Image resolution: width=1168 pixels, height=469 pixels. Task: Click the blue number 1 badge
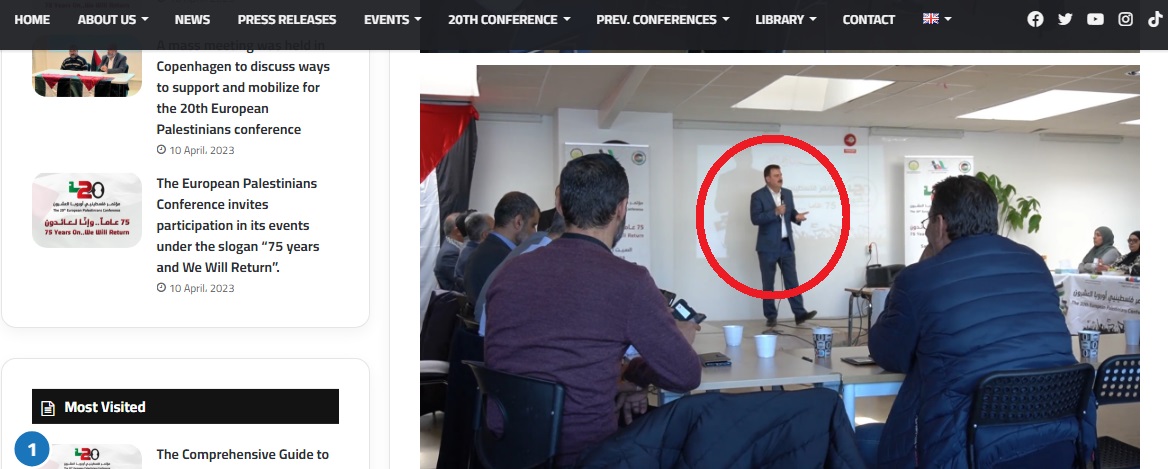pos(32,450)
